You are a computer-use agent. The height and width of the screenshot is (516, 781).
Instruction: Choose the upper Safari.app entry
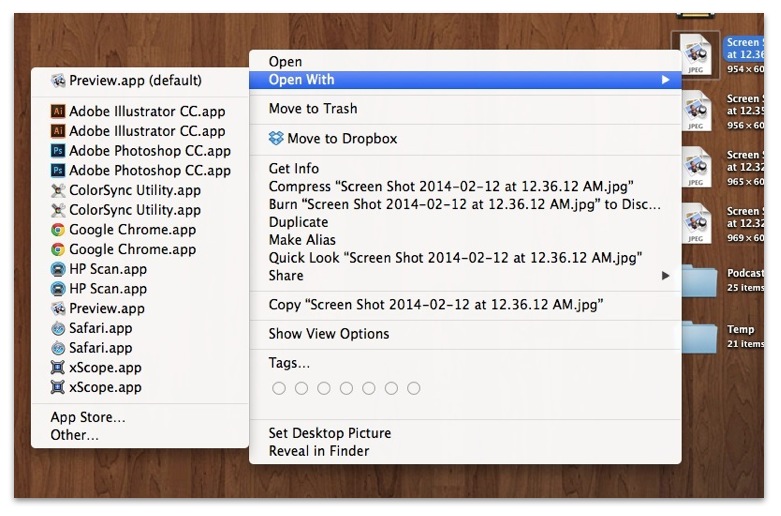(139, 328)
